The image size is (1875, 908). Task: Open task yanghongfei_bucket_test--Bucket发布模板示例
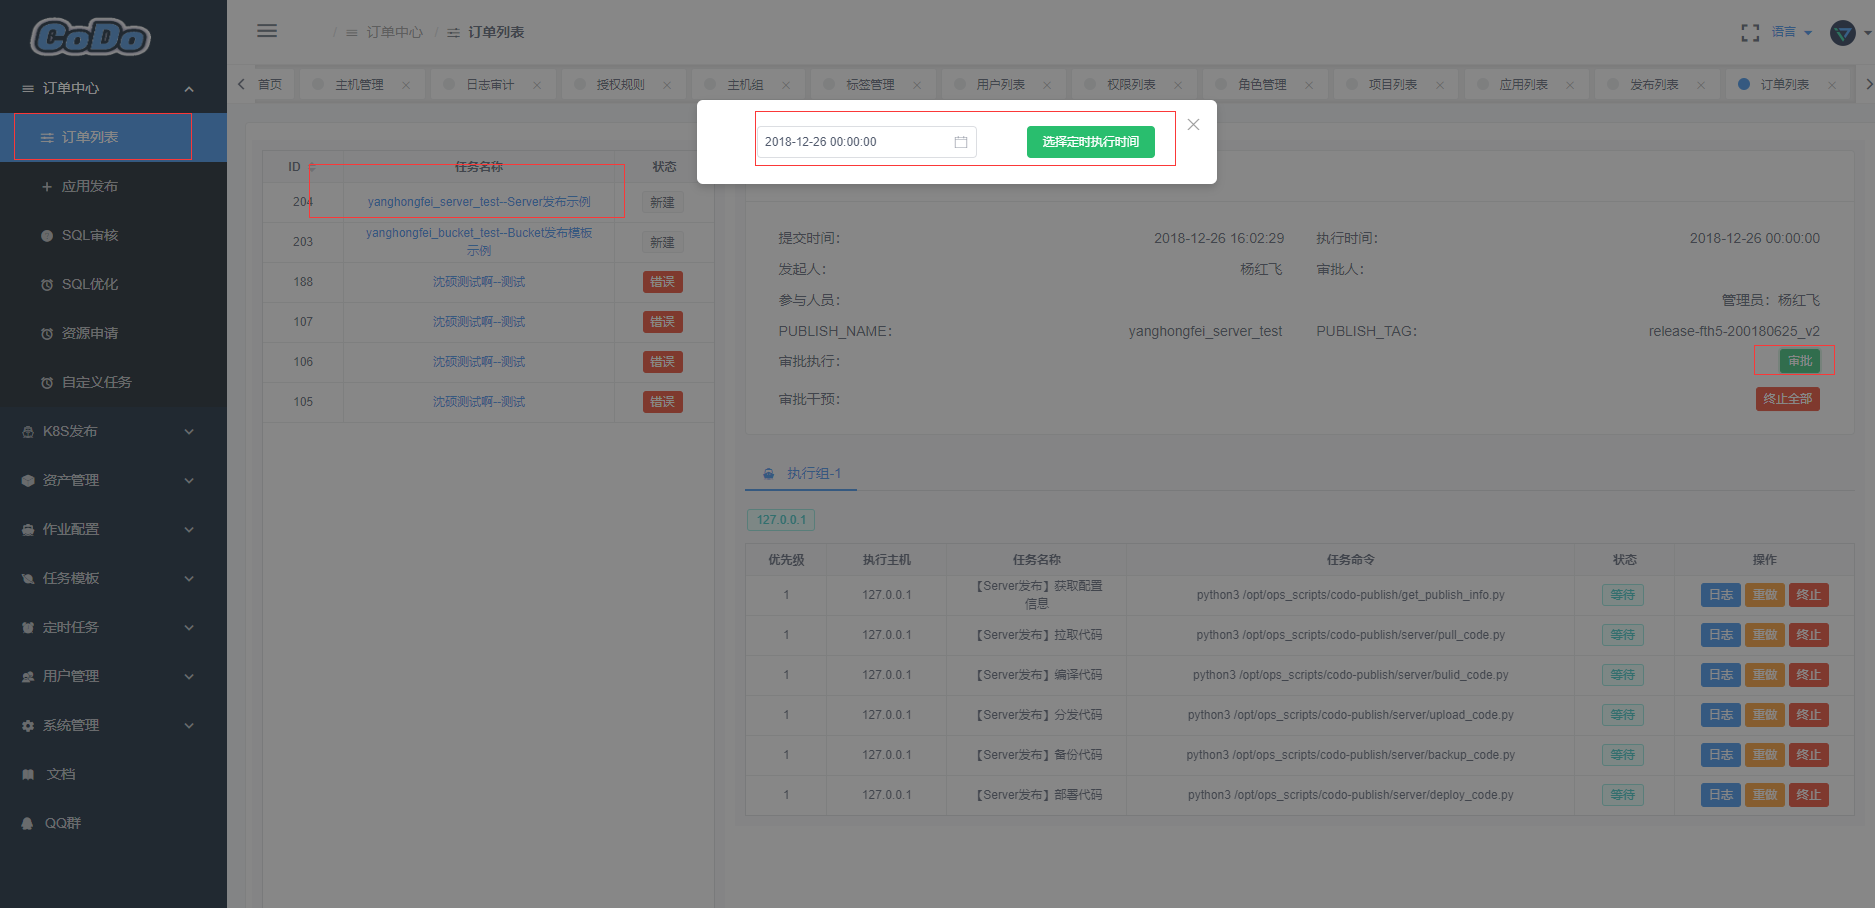(x=479, y=242)
